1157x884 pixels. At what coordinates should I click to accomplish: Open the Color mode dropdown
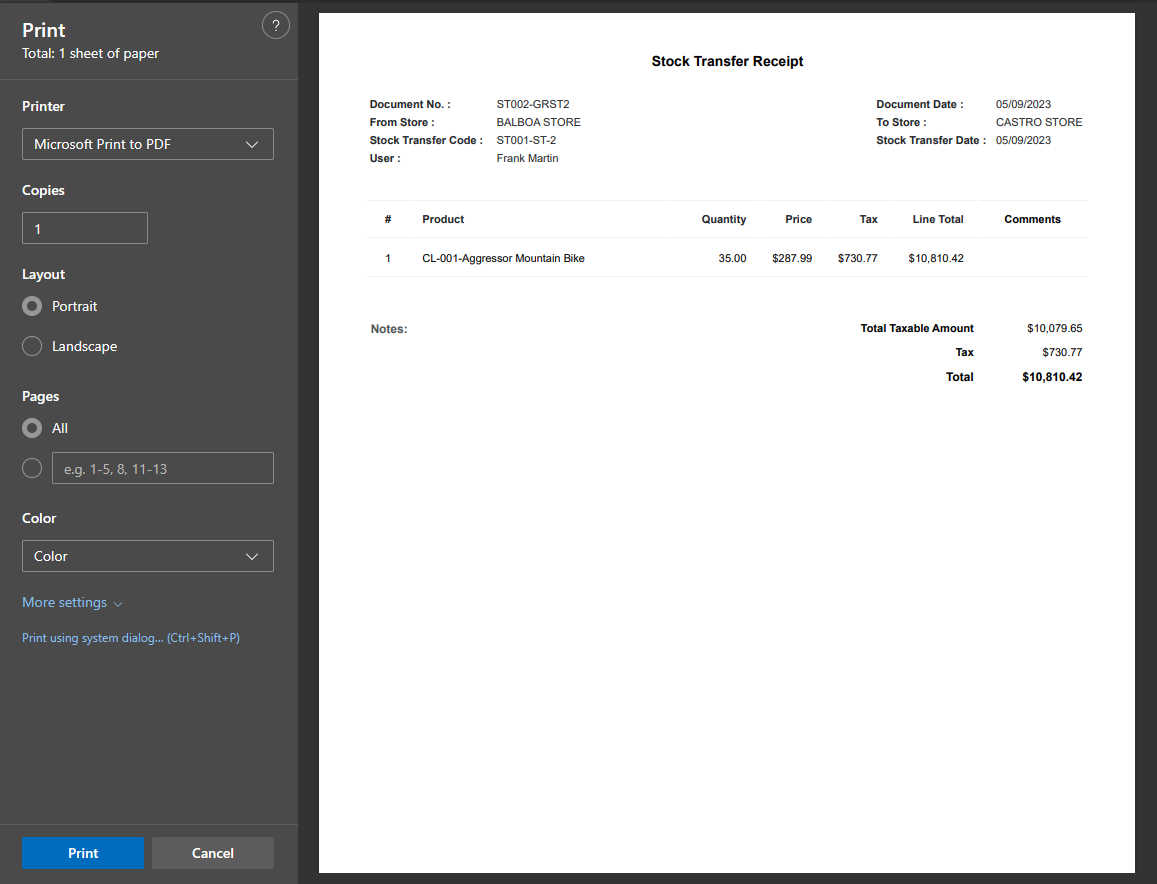pyautogui.click(x=148, y=556)
